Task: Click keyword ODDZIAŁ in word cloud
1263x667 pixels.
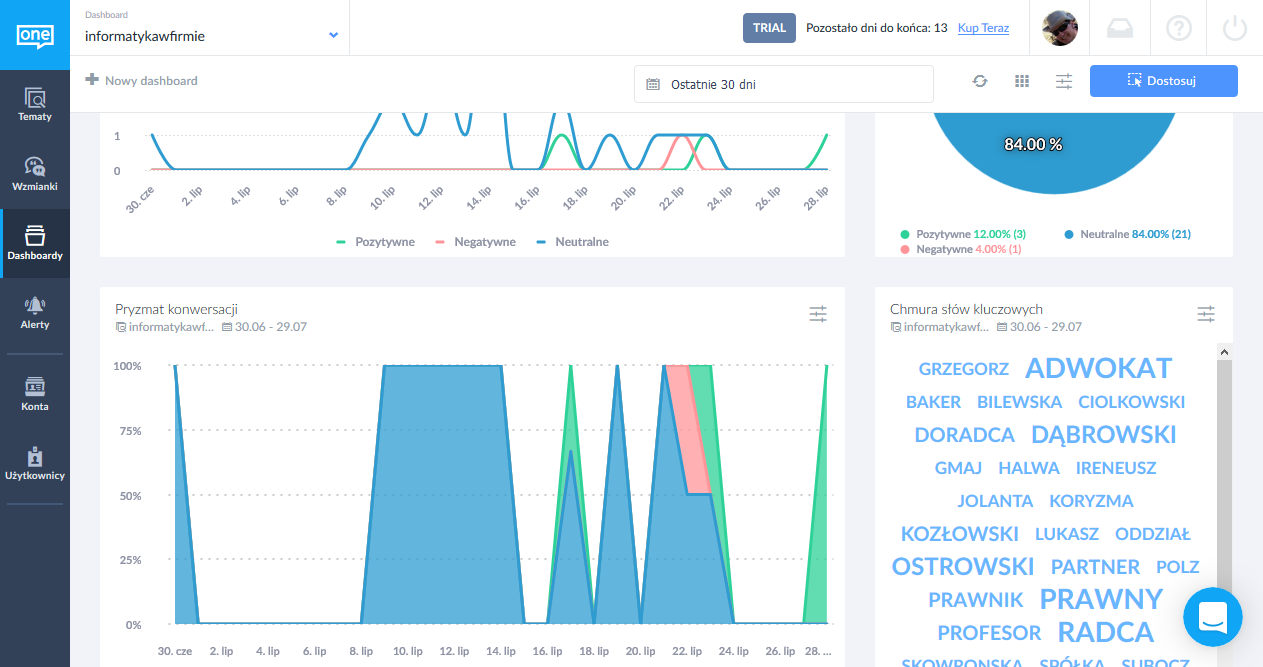Action: point(1153,534)
